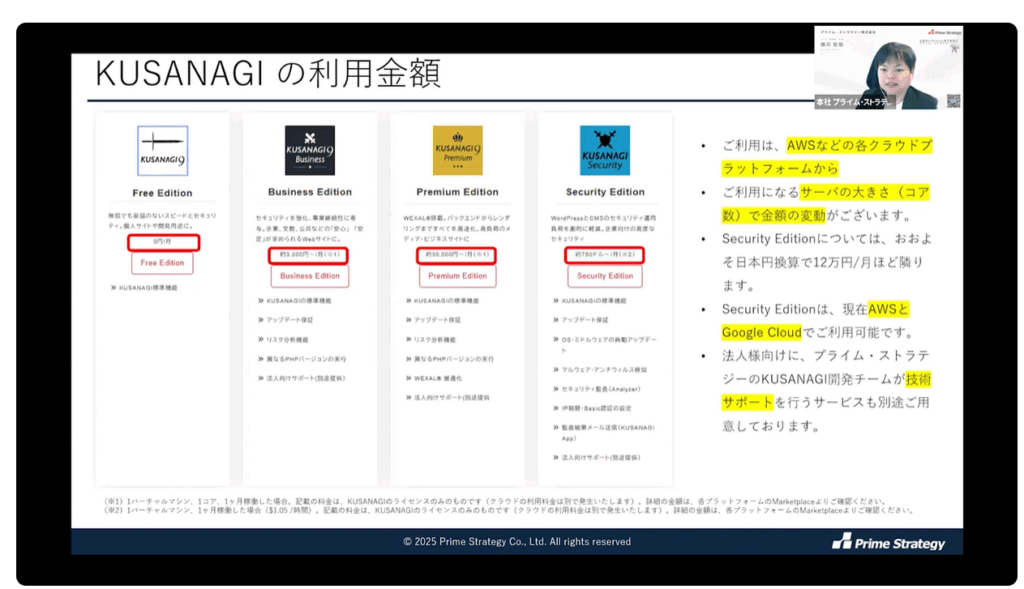Select the 約30,000円~/月 price box
This screenshot has height=589, width=1024.
pyautogui.click(x=456, y=255)
